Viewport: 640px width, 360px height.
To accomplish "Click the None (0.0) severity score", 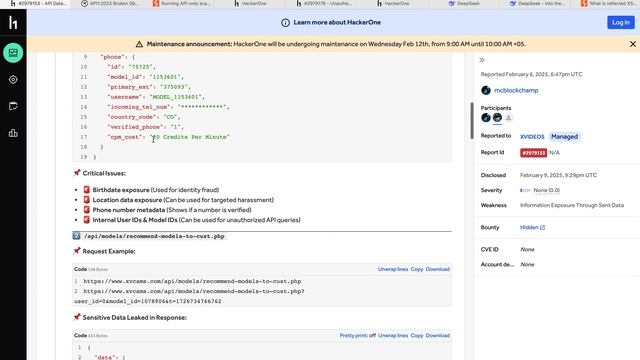I will (x=547, y=190).
